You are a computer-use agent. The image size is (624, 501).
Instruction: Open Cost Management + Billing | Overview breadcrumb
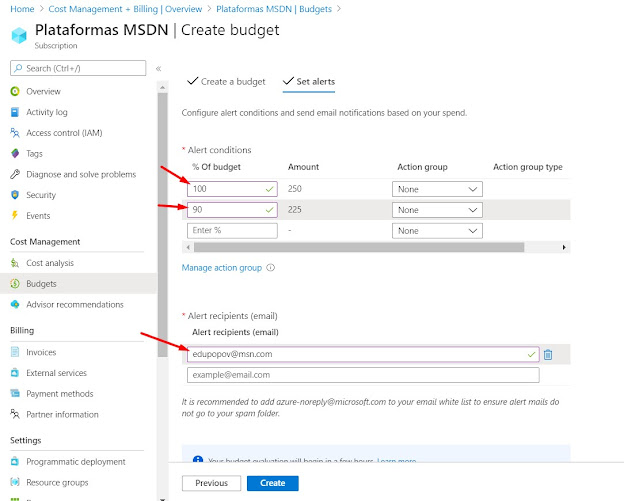125,9
